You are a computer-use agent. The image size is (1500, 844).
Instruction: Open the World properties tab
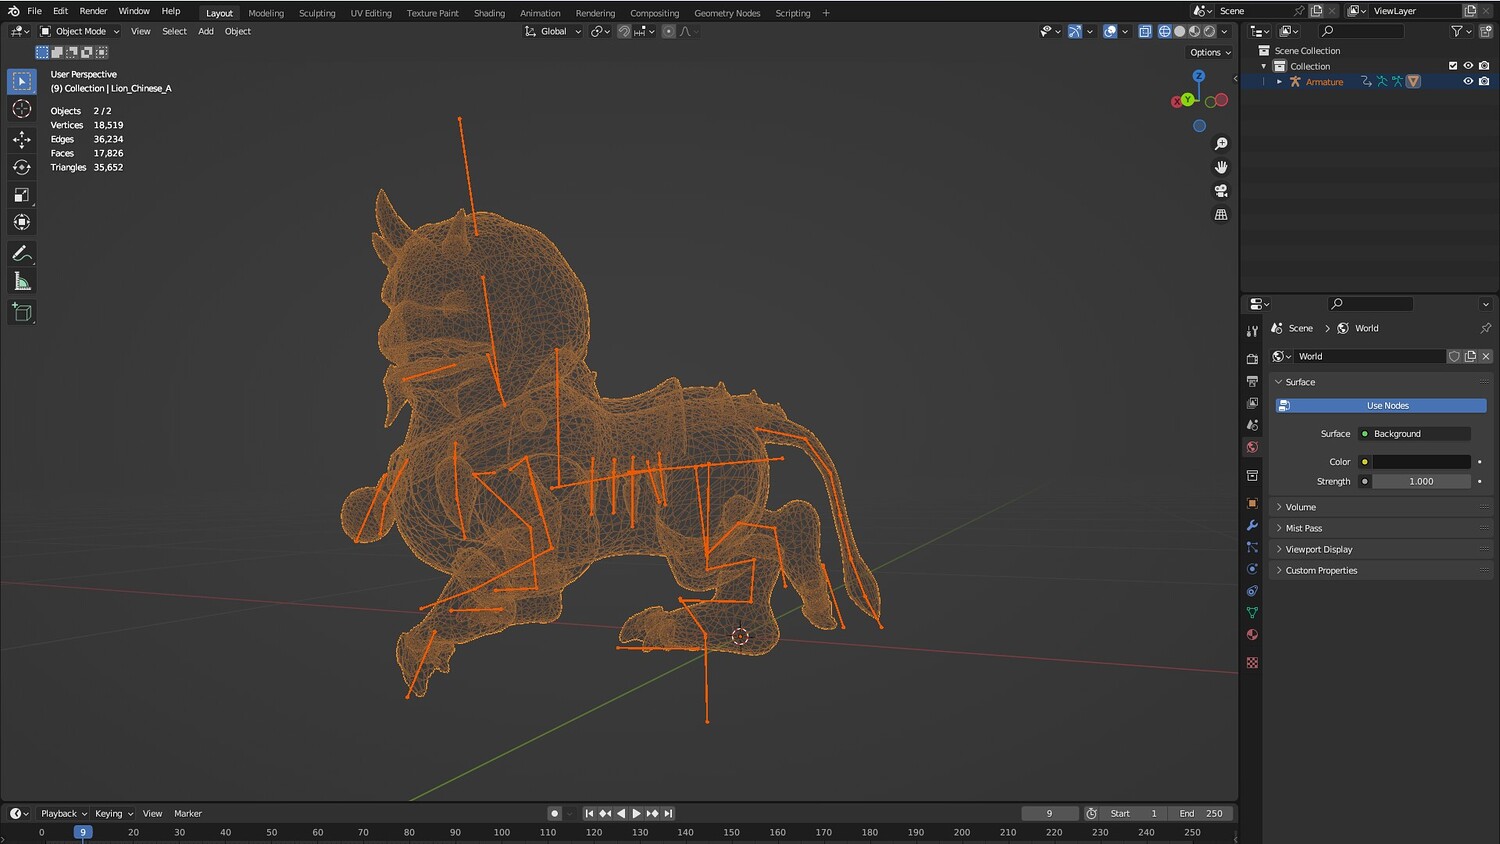pos(1252,447)
